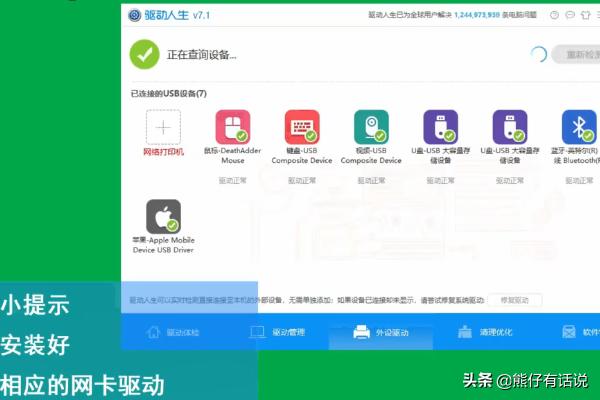Click the 网络打印机 red label
This screenshot has width=600, height=400.
coord(164,152)
